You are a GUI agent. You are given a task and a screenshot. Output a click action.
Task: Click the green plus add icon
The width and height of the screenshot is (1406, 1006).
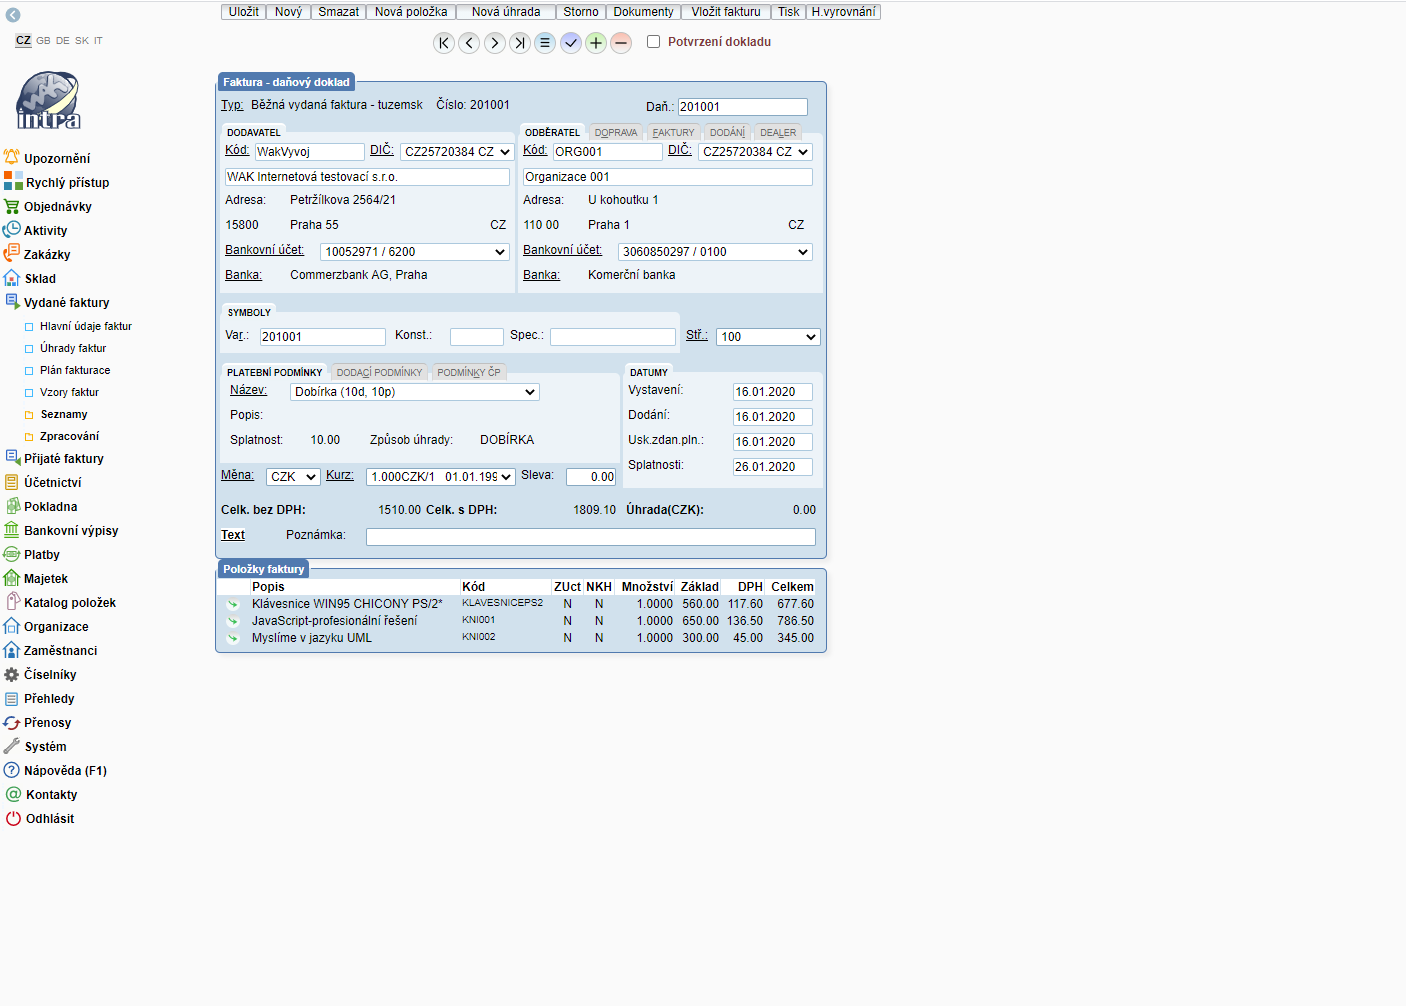point(596,43)
